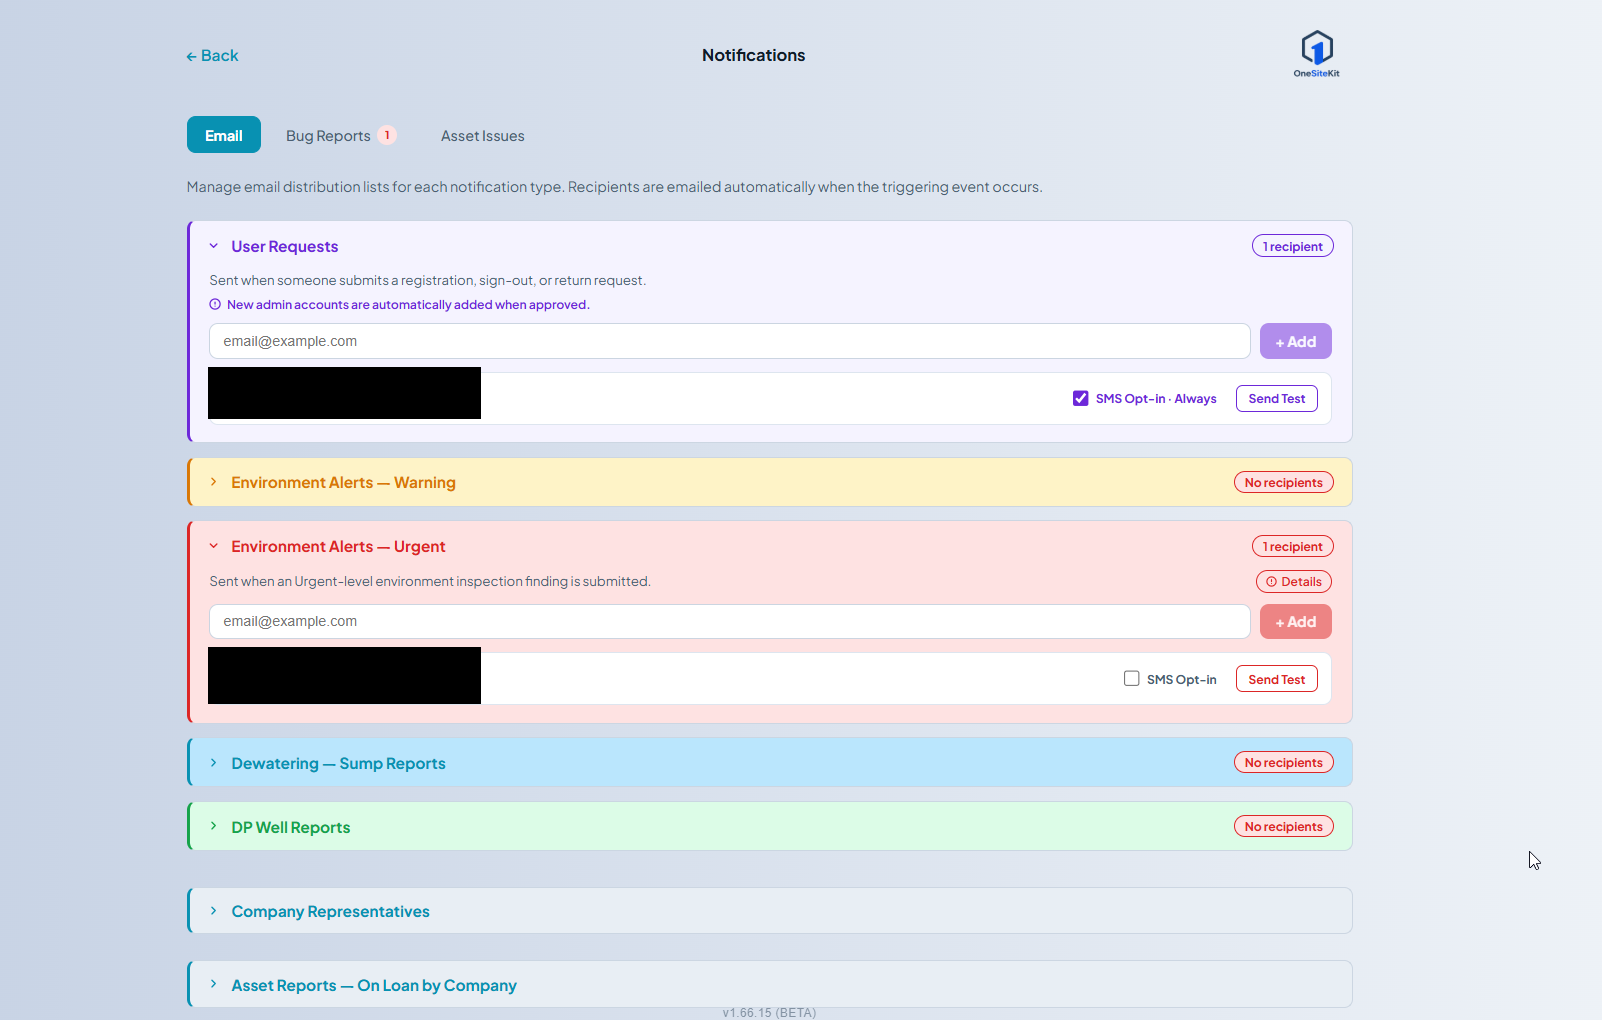Send Test for User Requests recipient
The width and height of the screenshot is (1602, 1020).
click(1277, 398)
